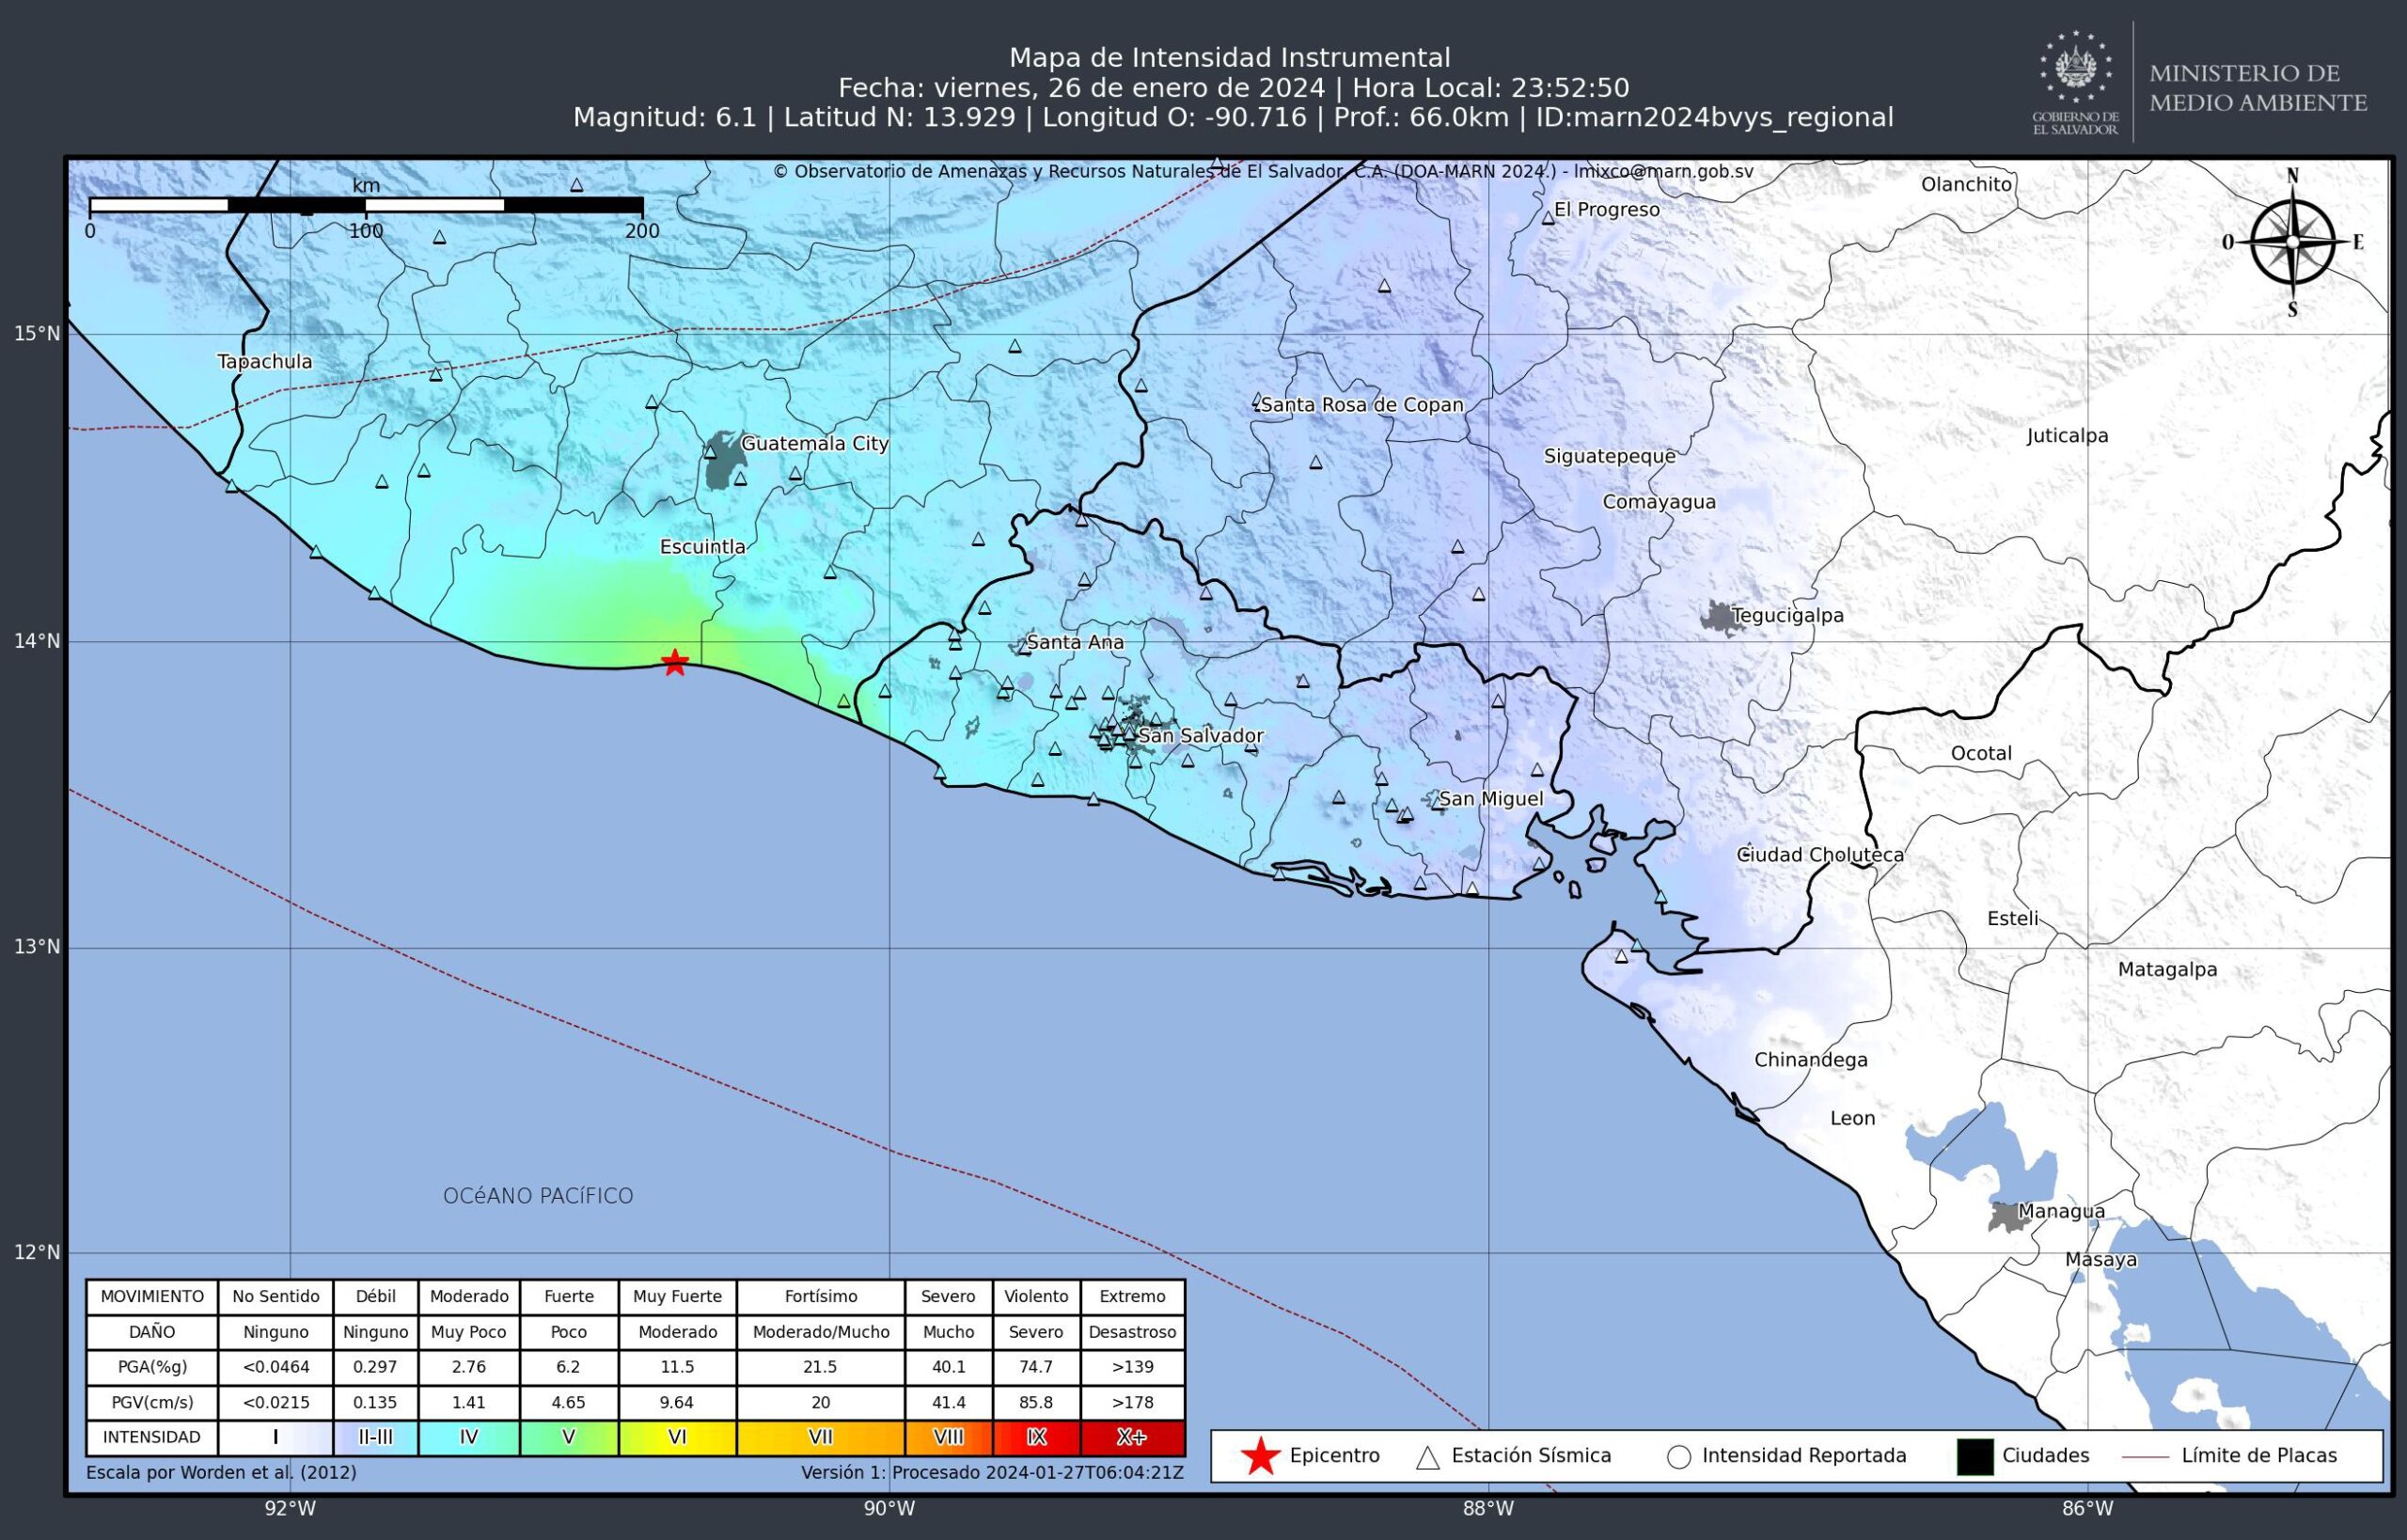Click the seismic station triangle near Tapachula coast
2407x1540 pixels.
232,486
